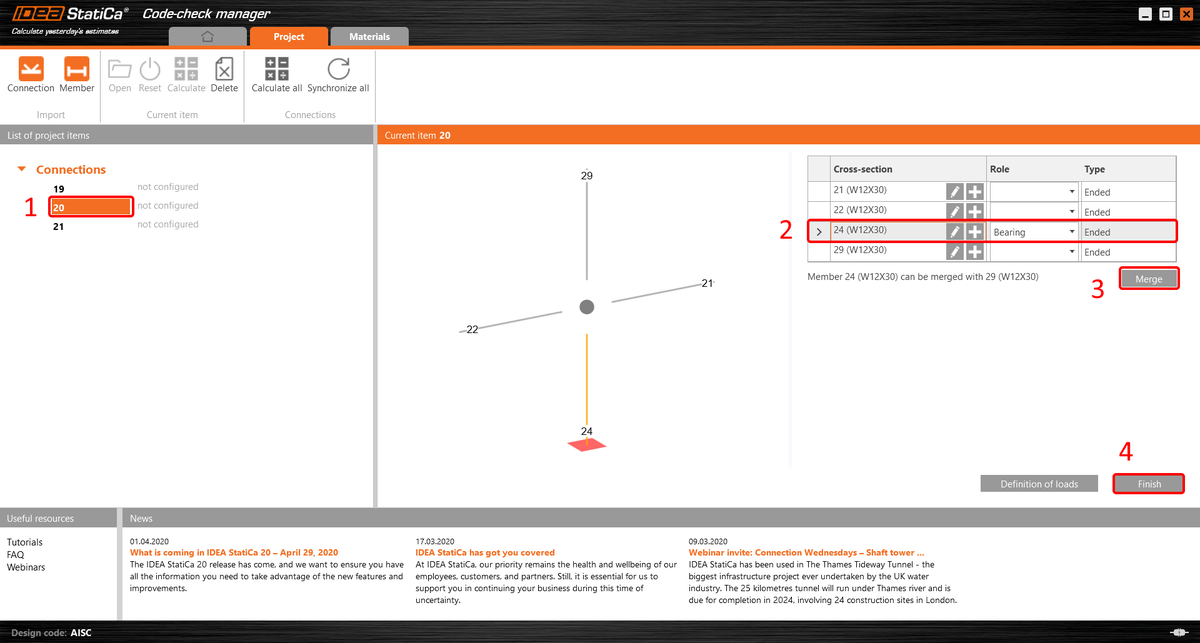1200x643 pixels.
Task: Click the home tab house icon
Action: click(207, 35)
